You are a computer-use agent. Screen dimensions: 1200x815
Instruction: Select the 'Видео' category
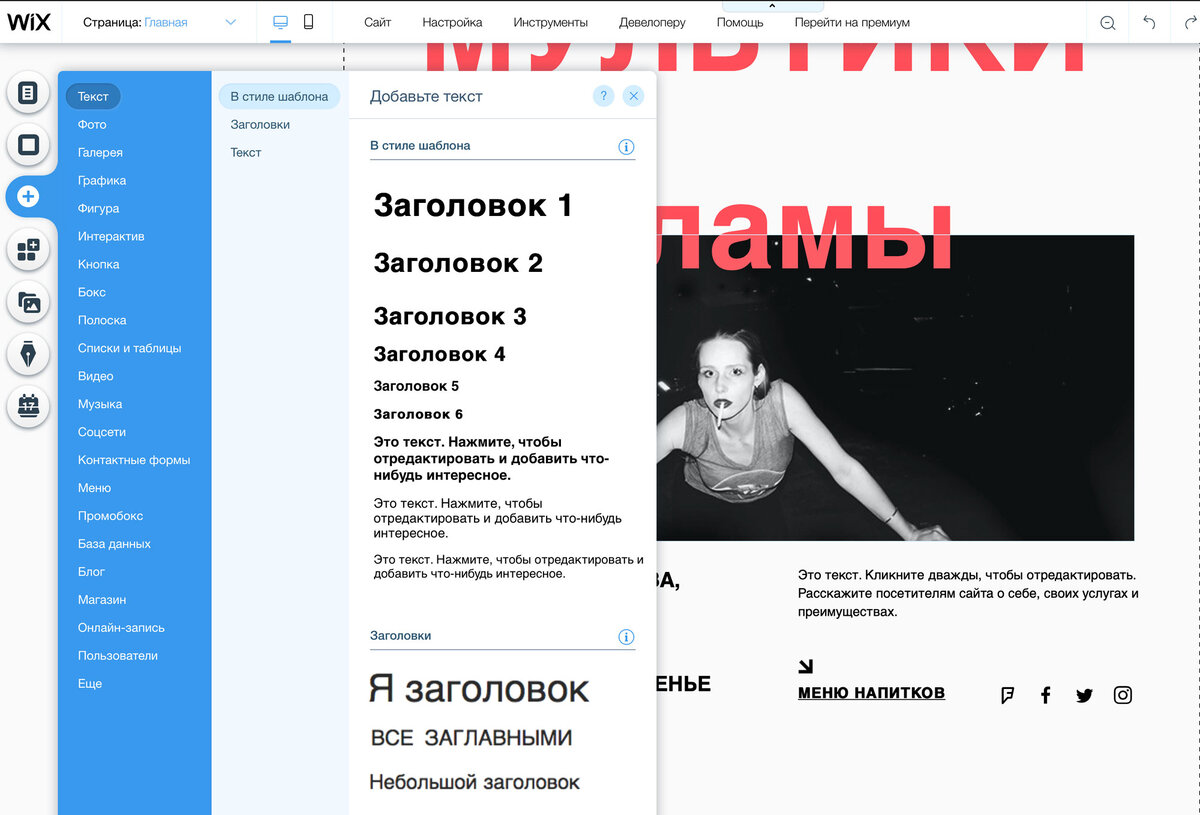pyautogui.click(x=95, y=376)
